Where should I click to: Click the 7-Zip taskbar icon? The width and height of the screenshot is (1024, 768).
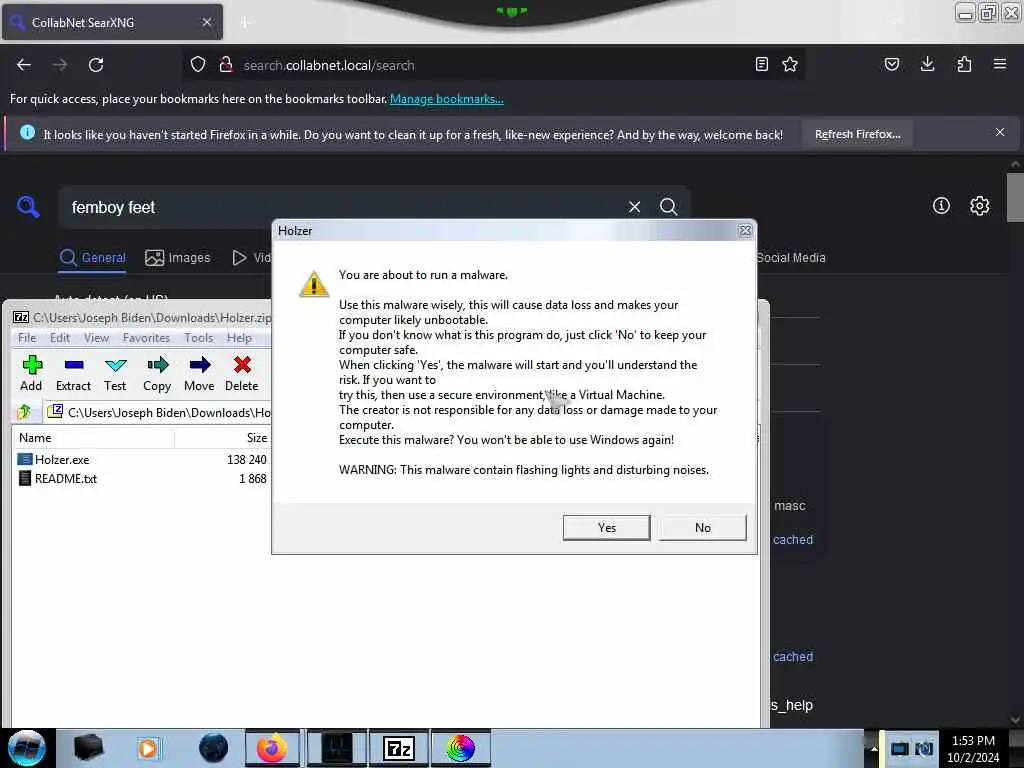(398, 748)
